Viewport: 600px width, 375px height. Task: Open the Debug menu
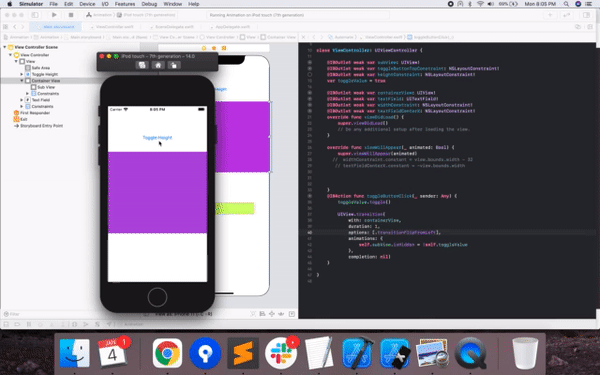point(149,4)
